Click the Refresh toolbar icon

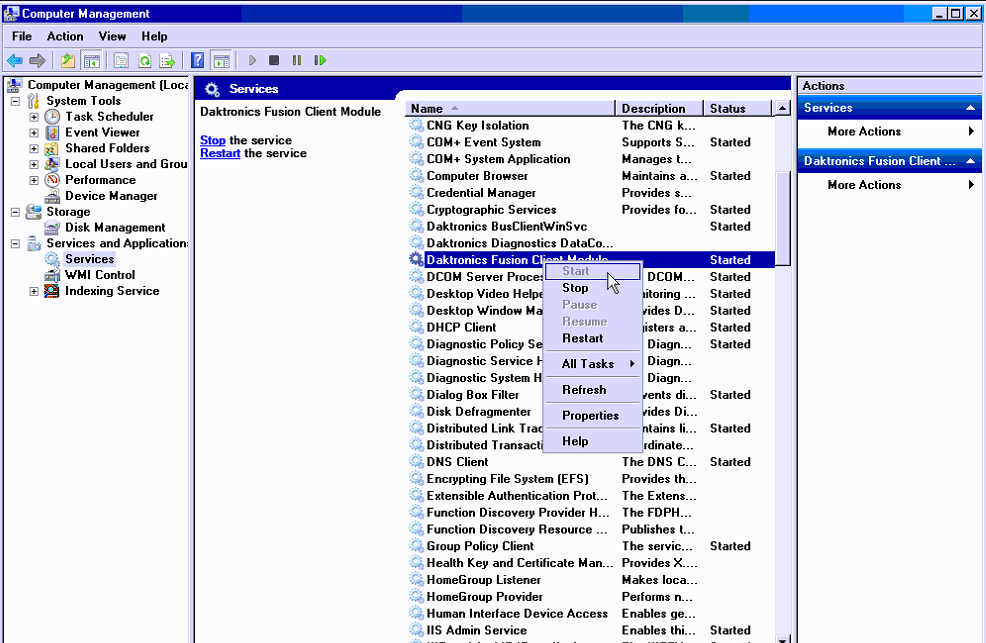click(144, 61)
